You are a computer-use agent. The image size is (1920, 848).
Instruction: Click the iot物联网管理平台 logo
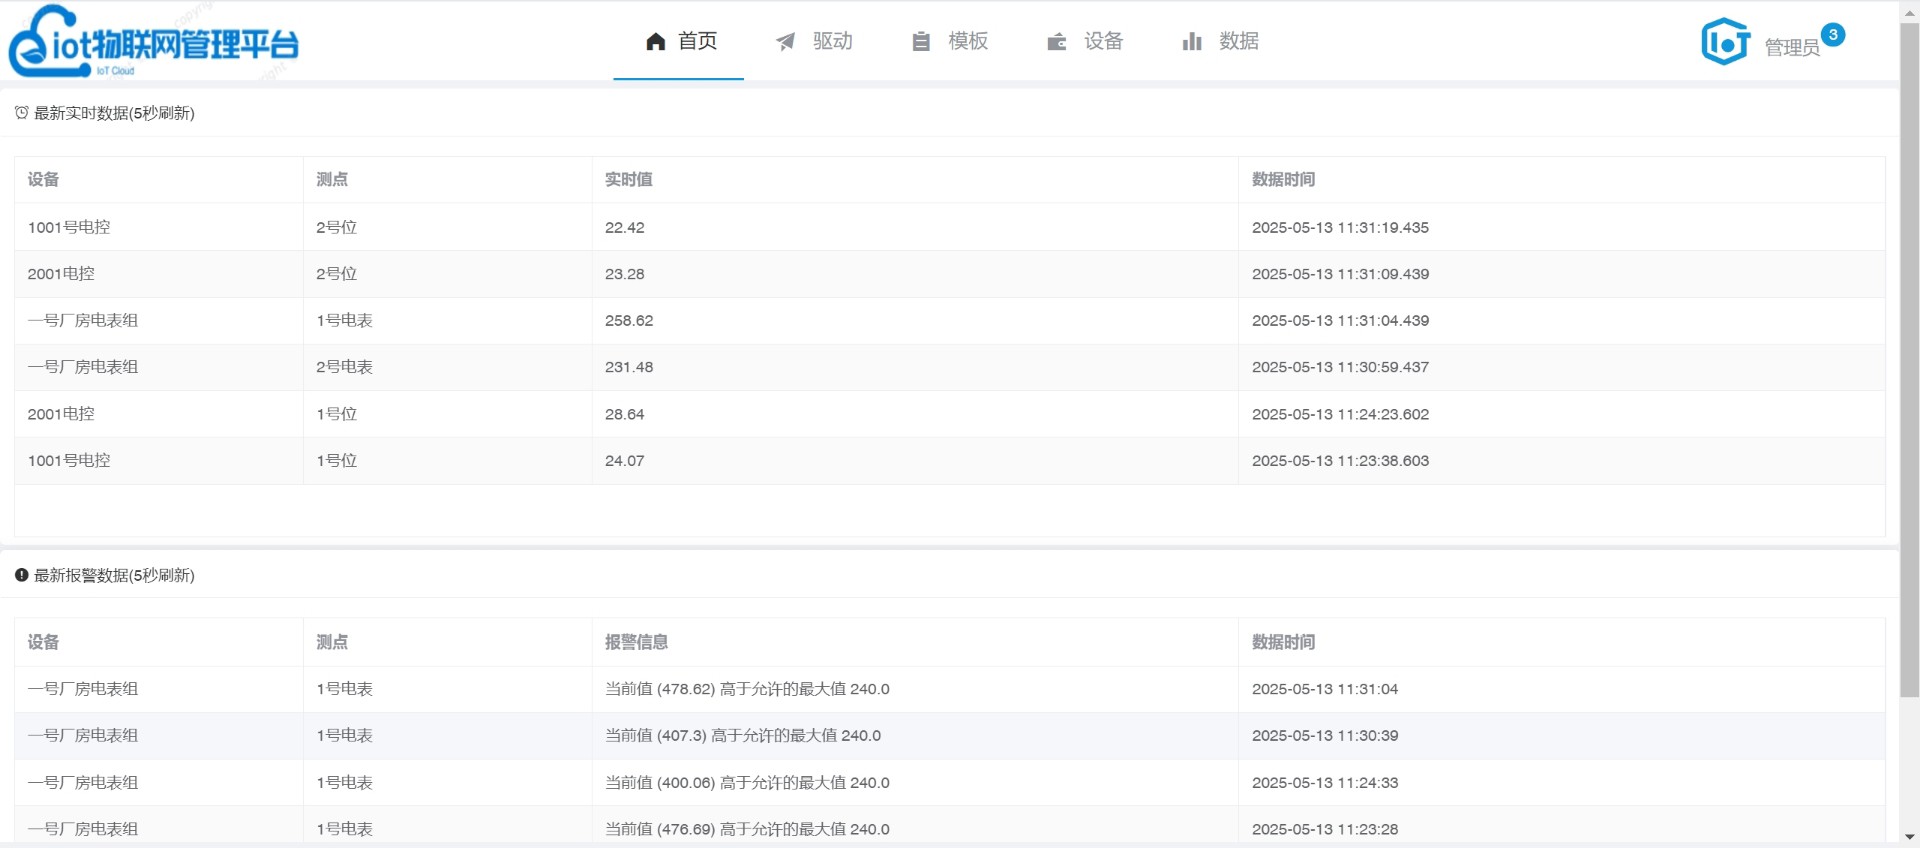(x=153, y=42)
